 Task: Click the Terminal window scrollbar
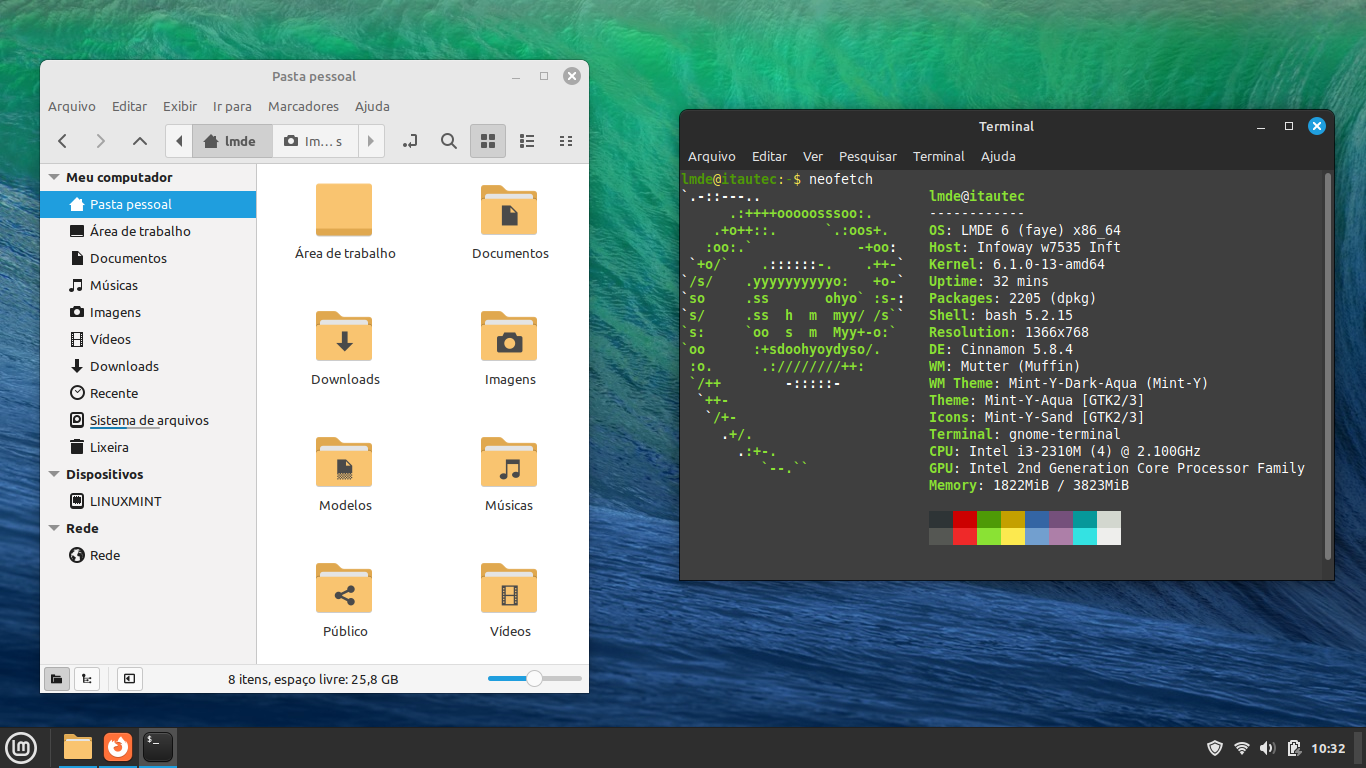click(x=1328, y=365)
